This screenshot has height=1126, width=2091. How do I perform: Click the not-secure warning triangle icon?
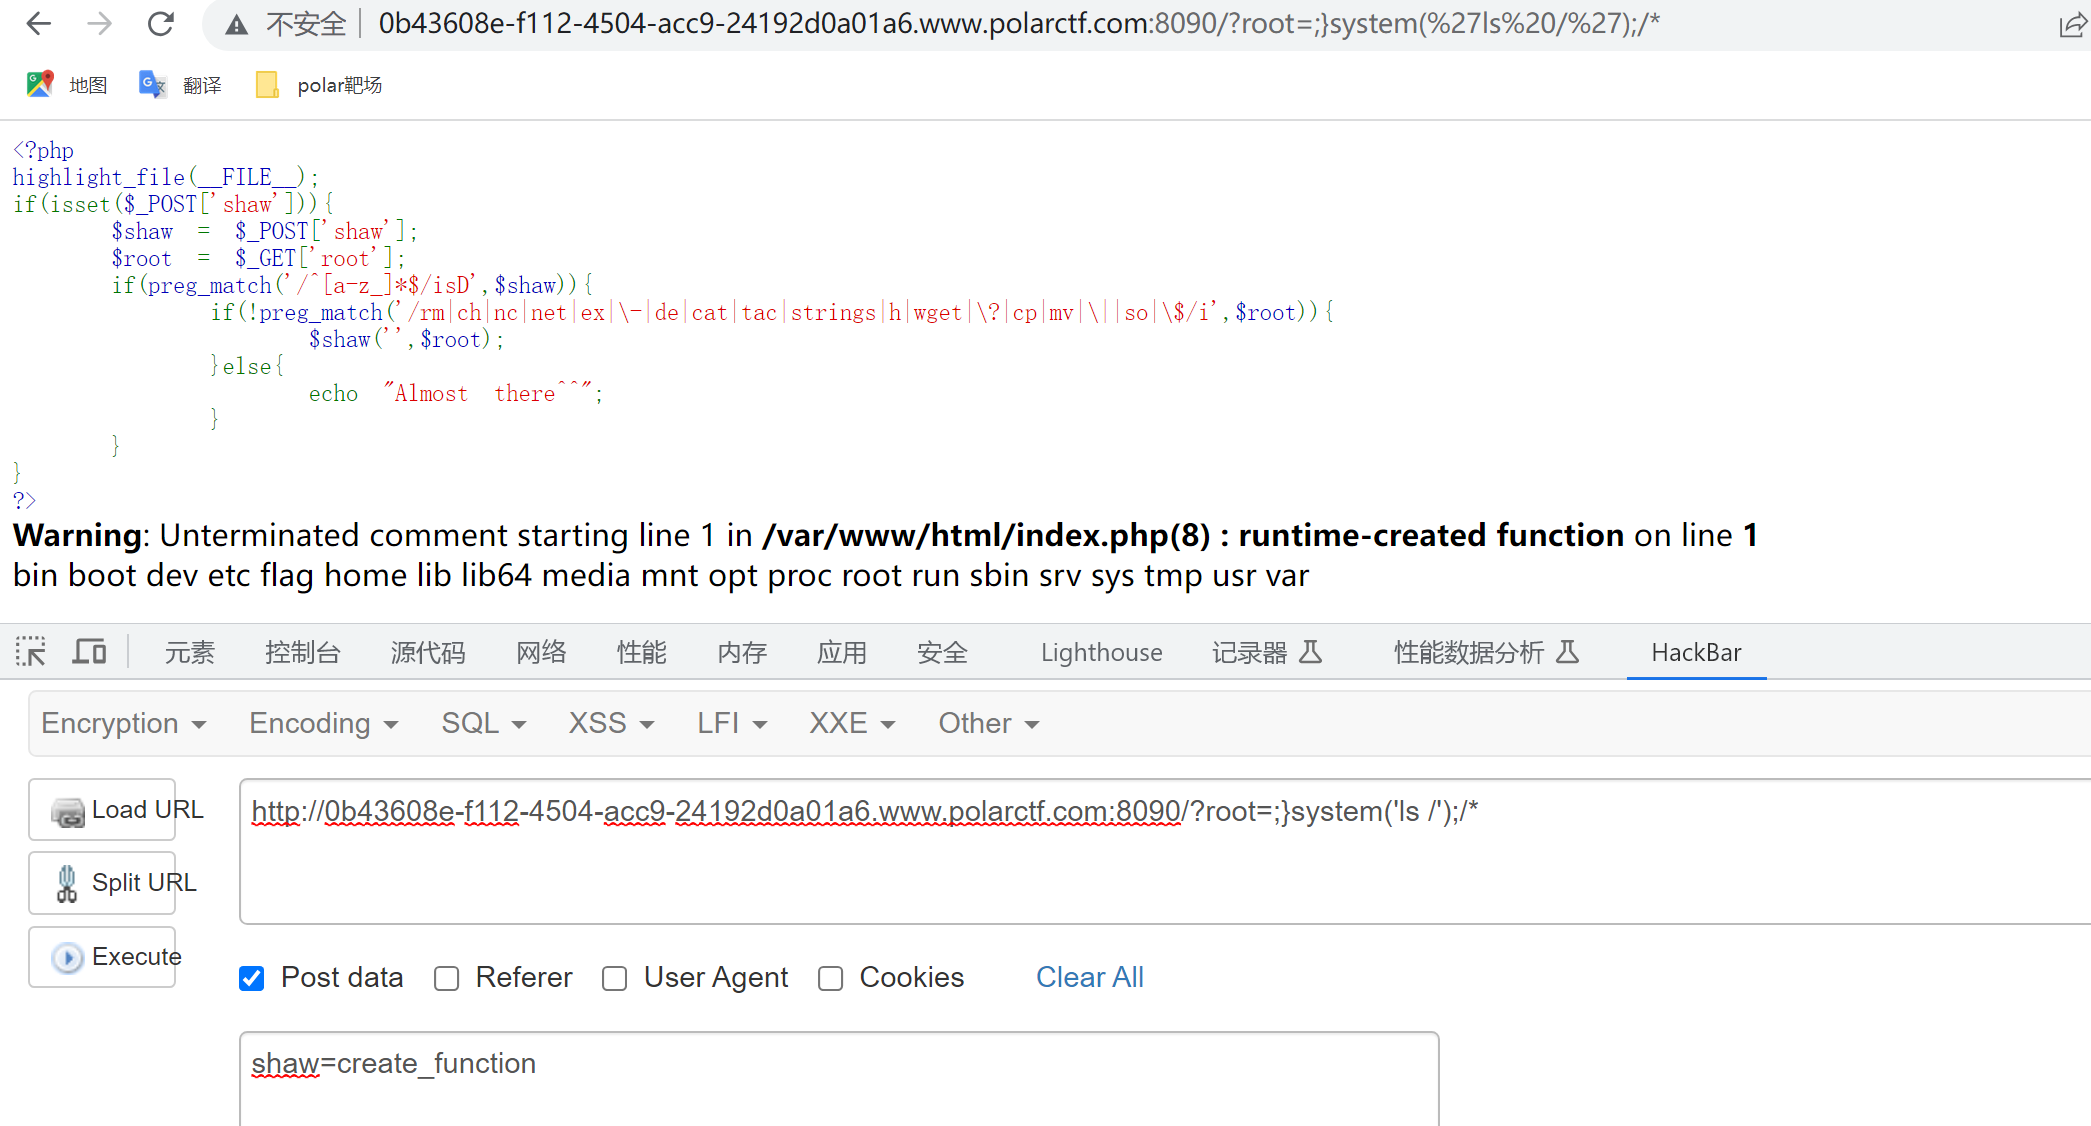pyautogui.click(x=236, y=25)
